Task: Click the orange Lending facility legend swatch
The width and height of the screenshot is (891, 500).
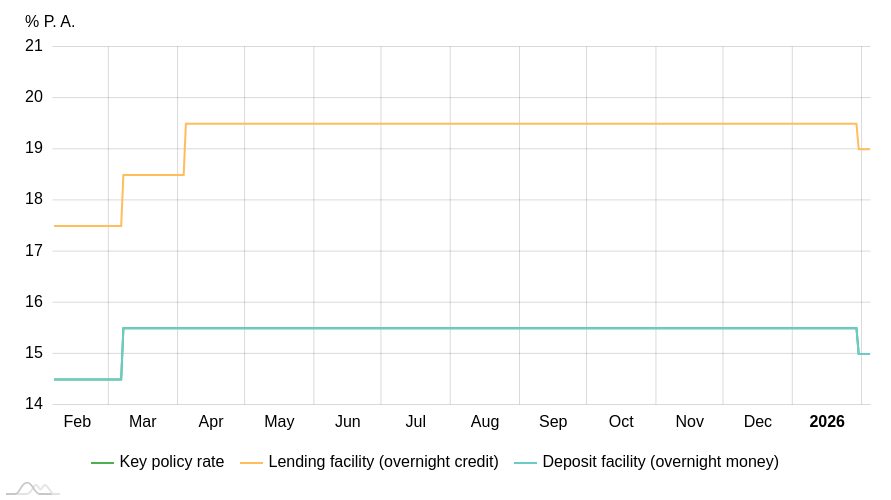Action: 251,463
